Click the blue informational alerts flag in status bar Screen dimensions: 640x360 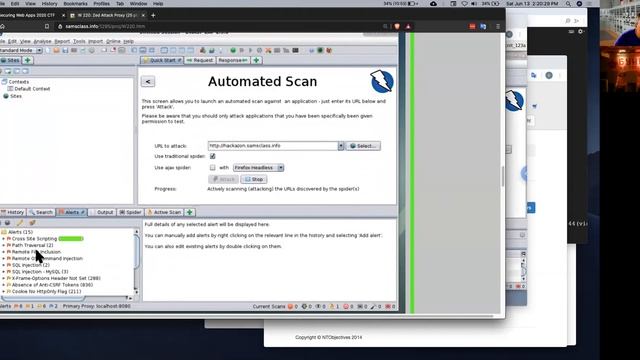coord(51,306)
